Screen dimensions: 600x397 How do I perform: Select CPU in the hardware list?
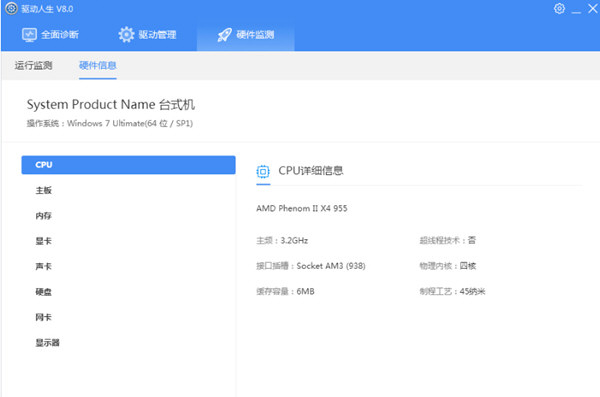tap(128, 165)
